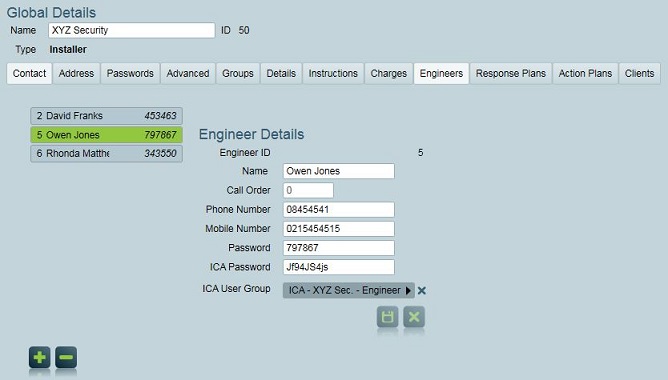Open the Clients tab
Screen dimensions: 668x380
click(x=639, y=73)
